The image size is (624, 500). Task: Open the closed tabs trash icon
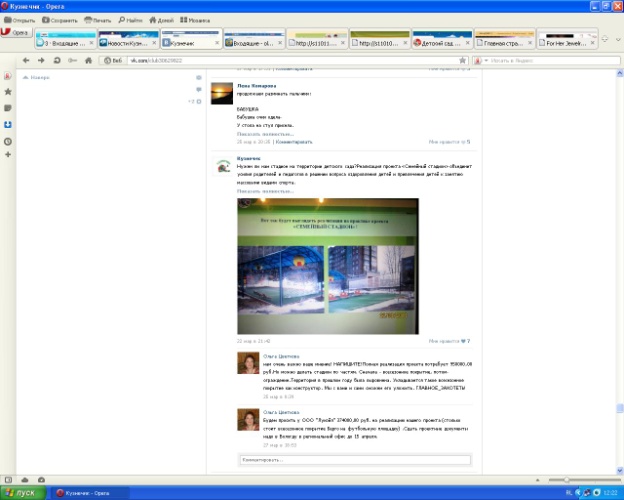[605, 39]
